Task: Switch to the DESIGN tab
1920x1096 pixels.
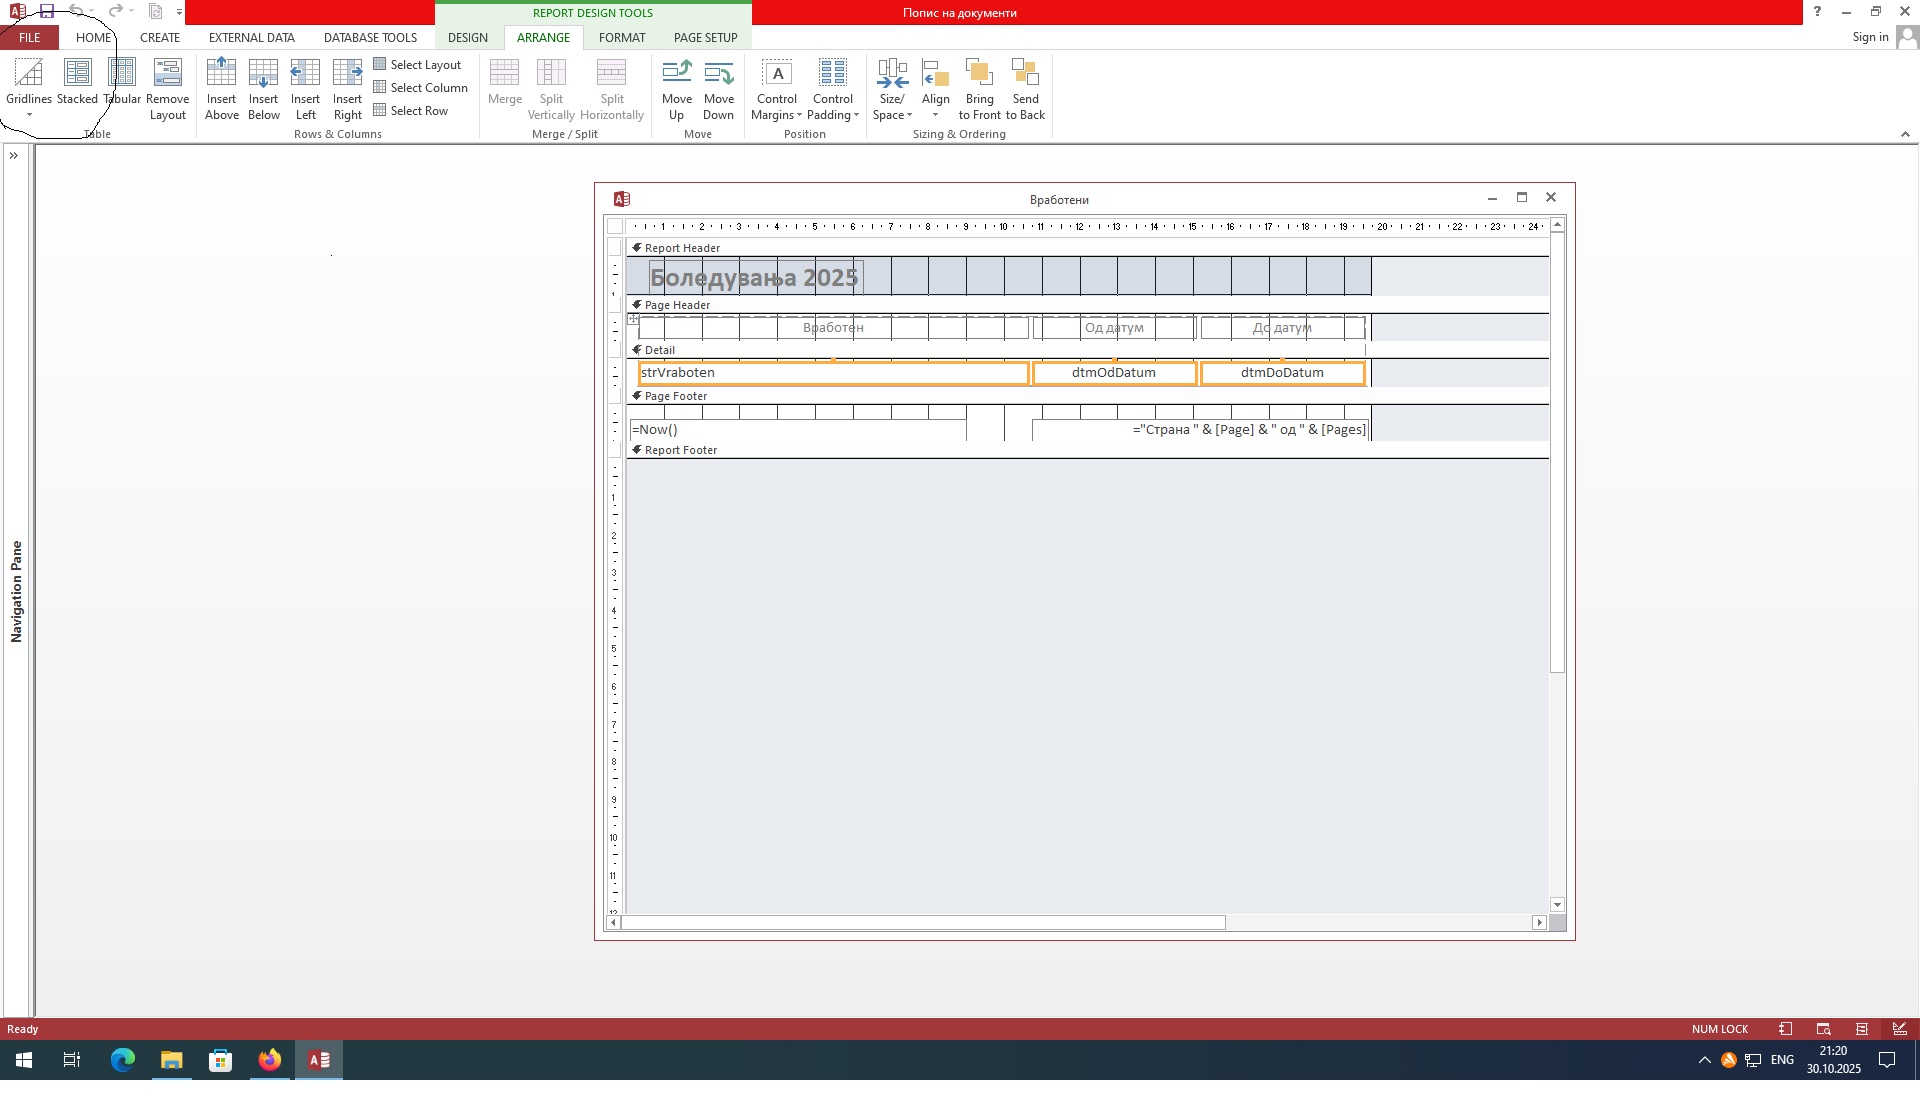Action: point(467,38)
